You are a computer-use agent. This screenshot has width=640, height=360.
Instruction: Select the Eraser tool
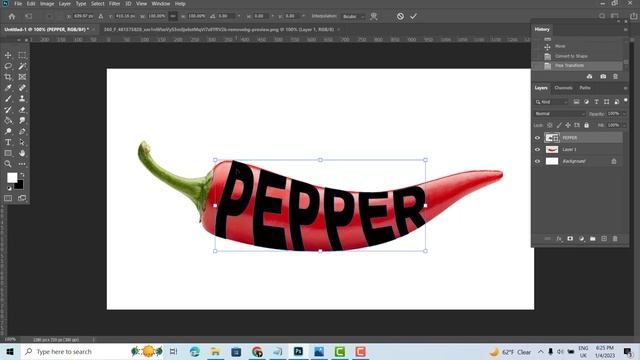(x=22, y=109)
